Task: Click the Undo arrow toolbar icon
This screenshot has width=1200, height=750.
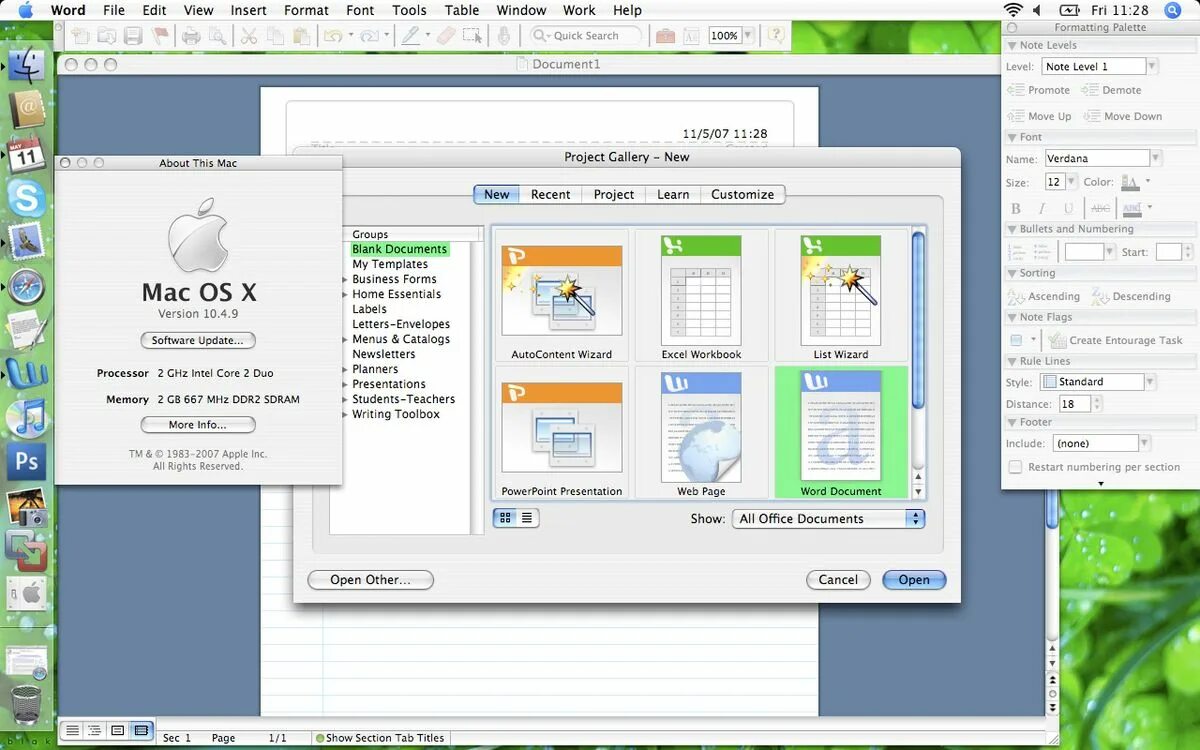Action: (331, 36)
